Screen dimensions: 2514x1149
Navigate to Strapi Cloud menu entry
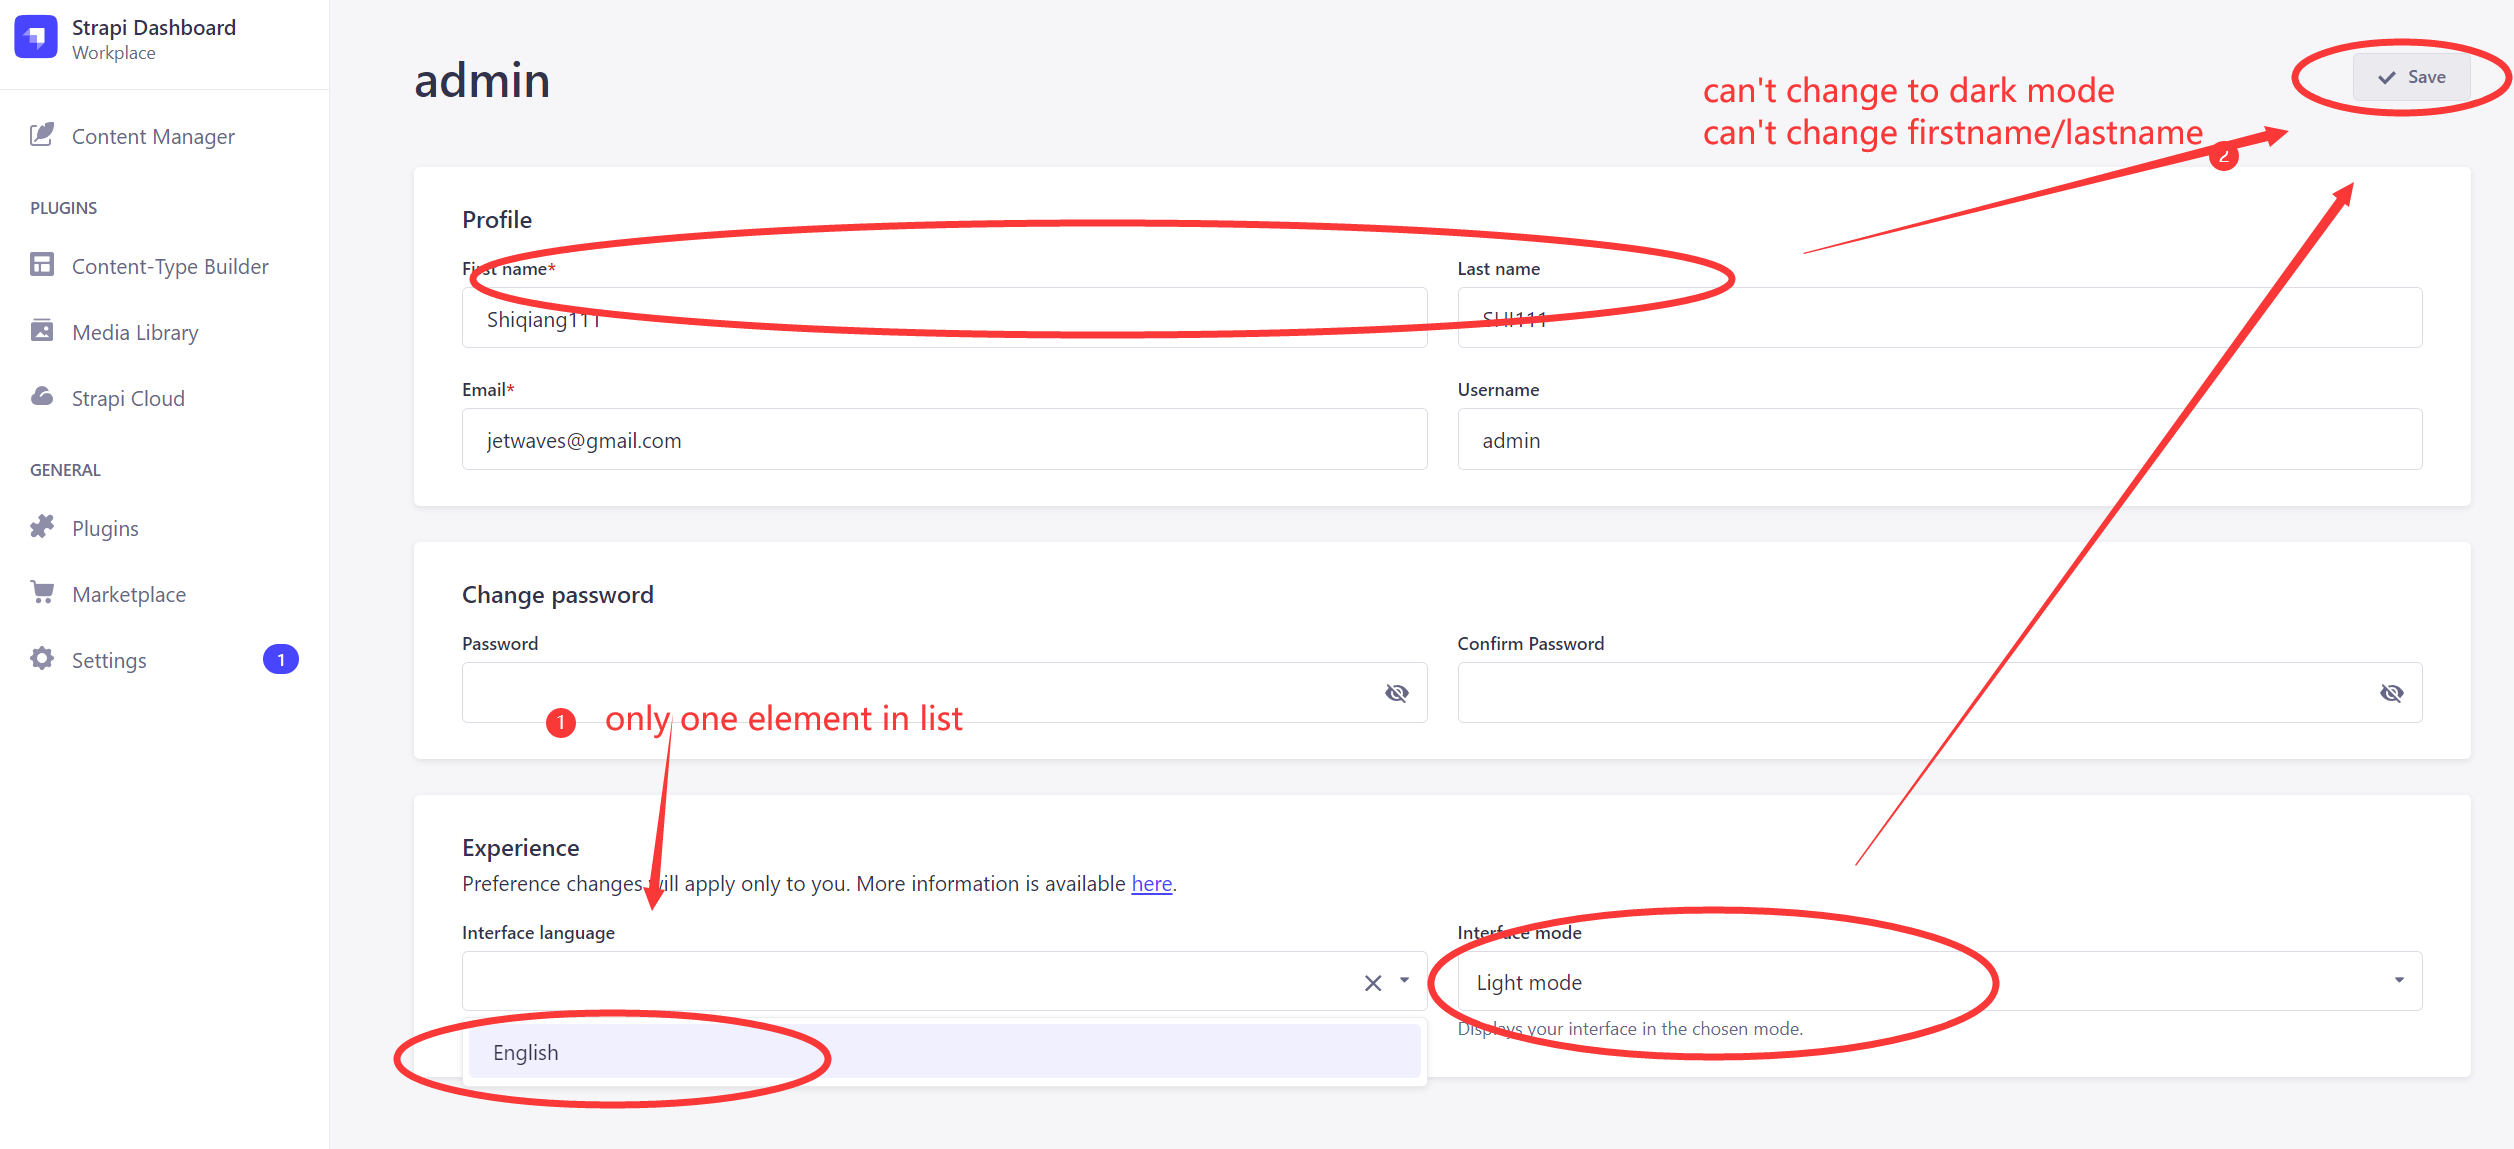pos(128,397)
